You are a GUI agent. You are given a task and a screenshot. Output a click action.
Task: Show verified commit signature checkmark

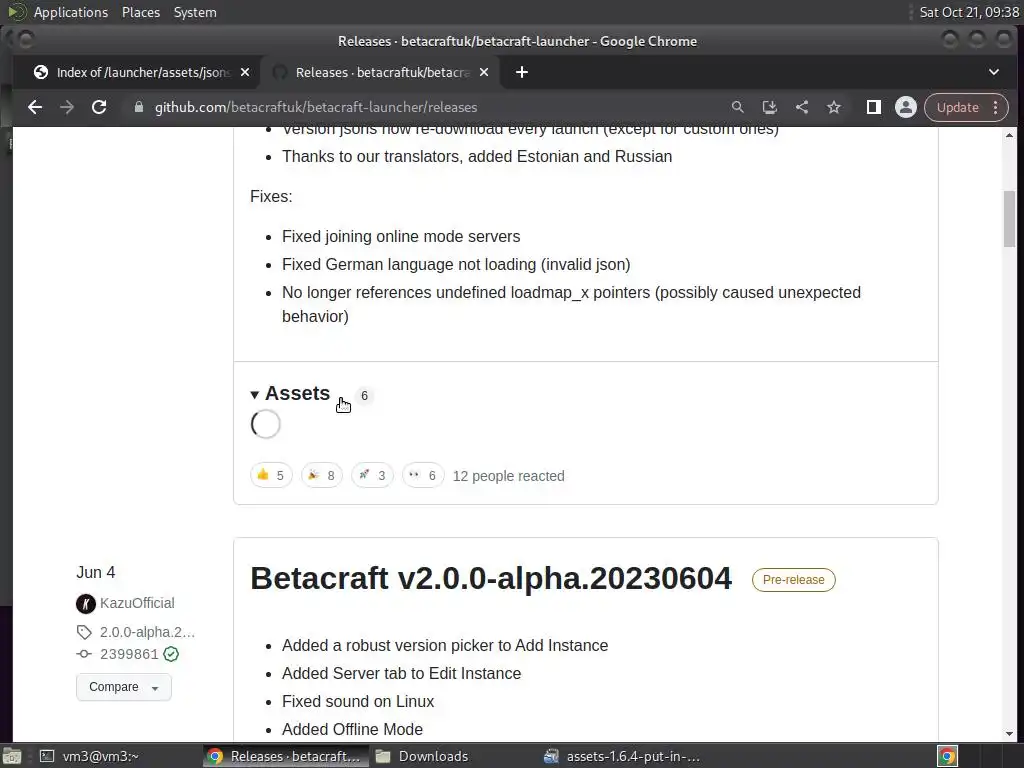click(x=171, y=654)
